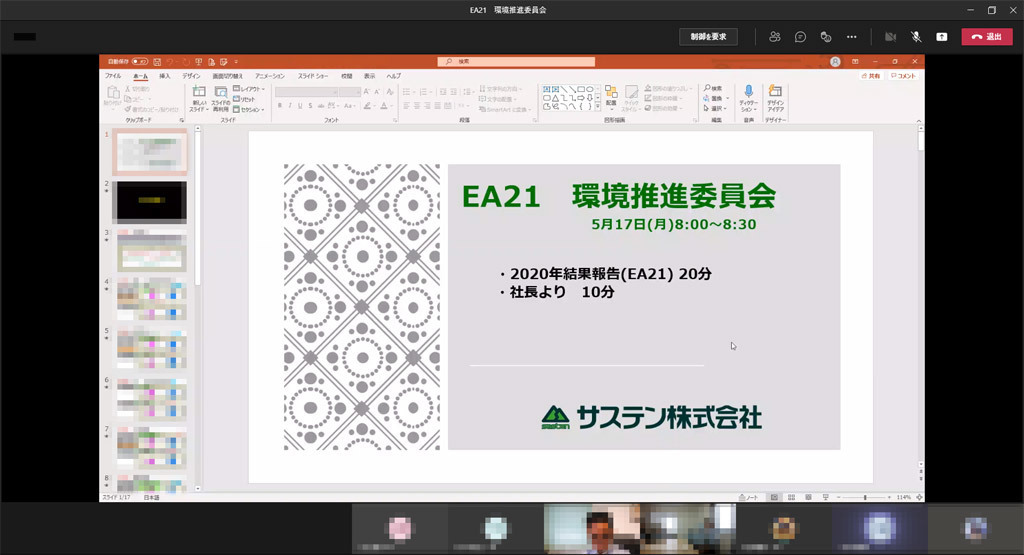Open the Section (セクション) dropdown
Screen dimensions: 1024x555
coord(250,109)
